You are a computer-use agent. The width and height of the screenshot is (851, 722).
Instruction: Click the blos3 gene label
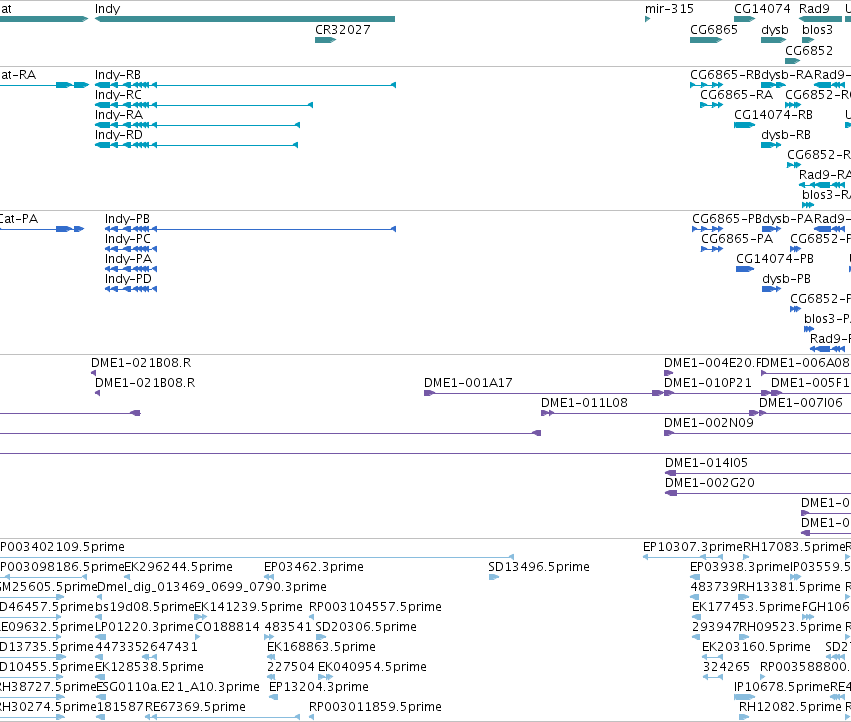point(817,29)
